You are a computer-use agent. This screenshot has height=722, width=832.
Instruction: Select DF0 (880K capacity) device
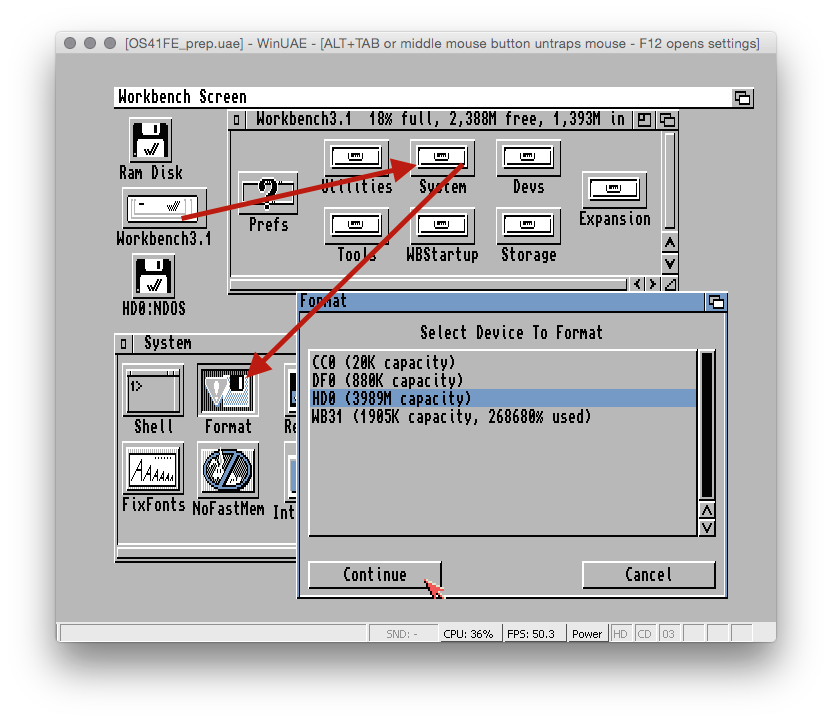[x=502, y=380]
